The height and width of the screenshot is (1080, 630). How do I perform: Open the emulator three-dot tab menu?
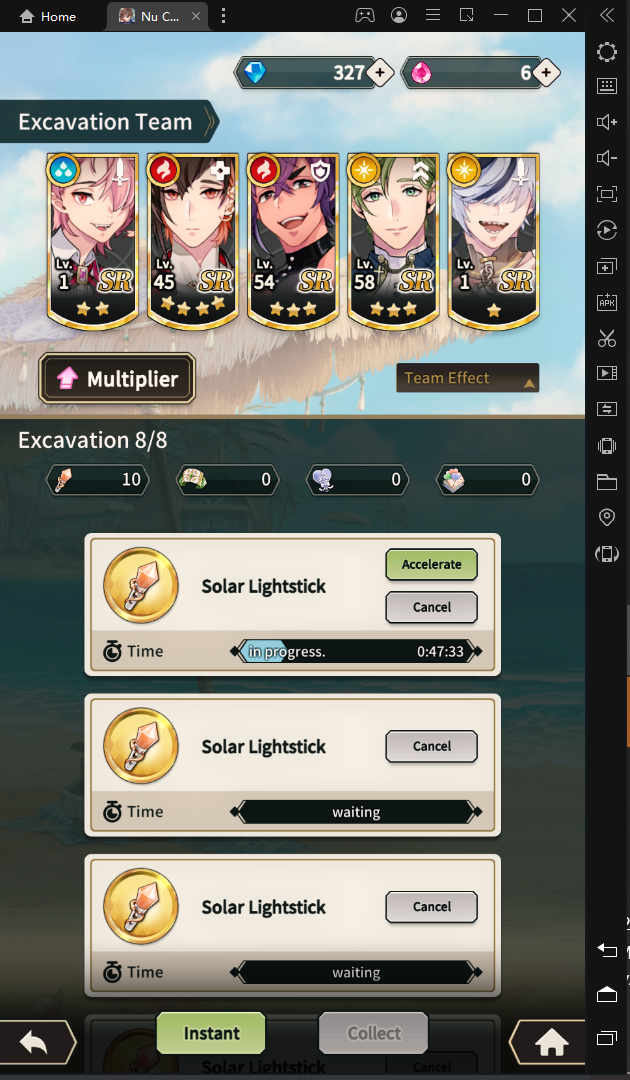click(x=223, y=16)
